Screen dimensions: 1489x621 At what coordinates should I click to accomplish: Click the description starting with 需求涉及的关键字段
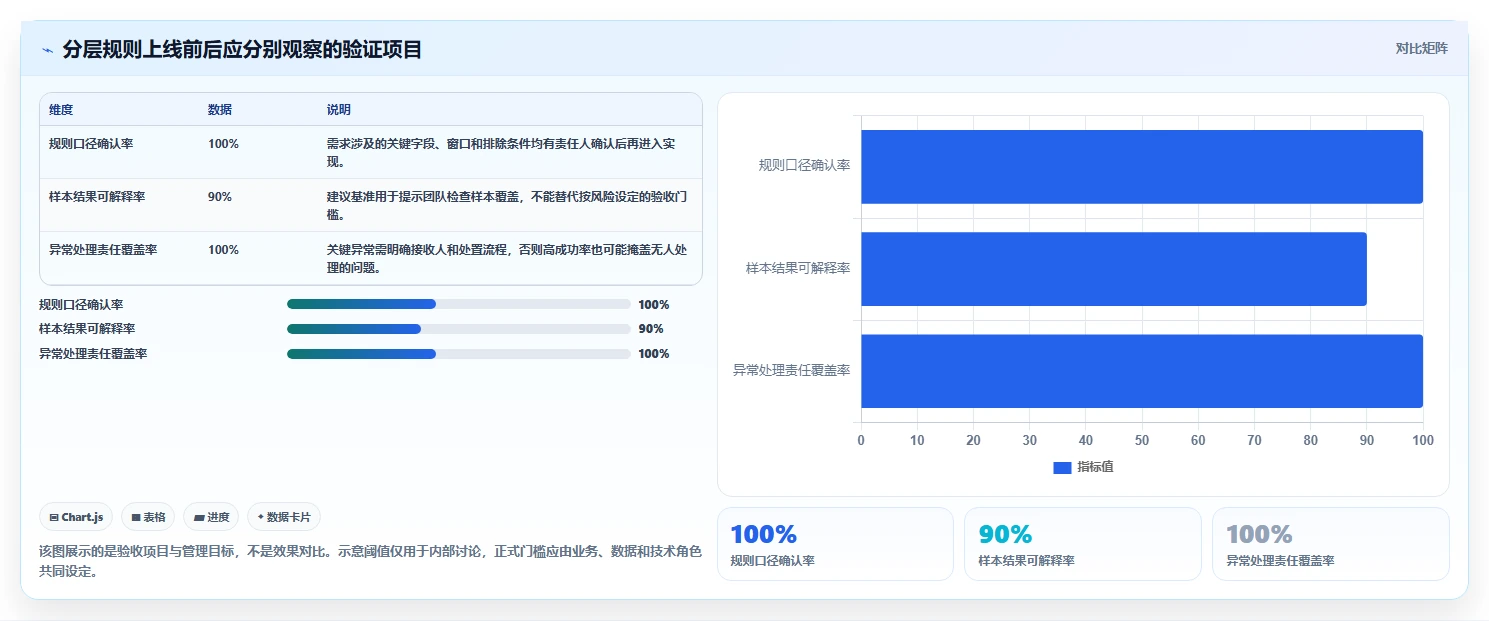tap(508, 153)
